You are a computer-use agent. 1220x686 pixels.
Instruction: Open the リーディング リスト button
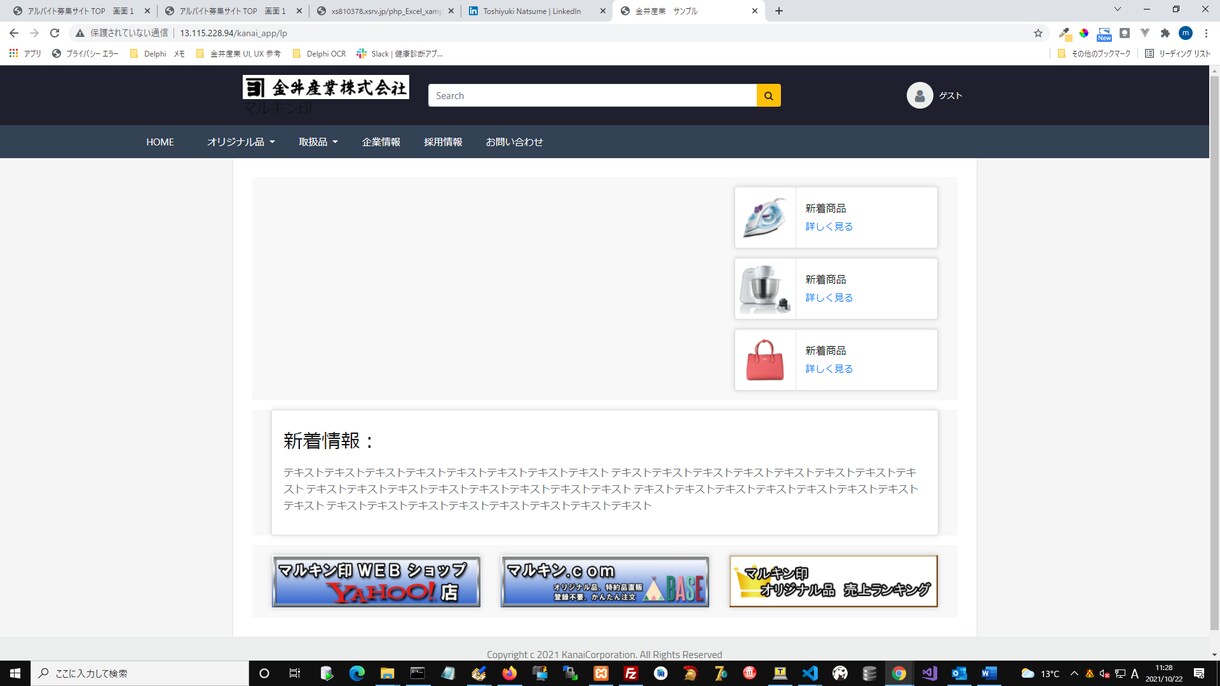(x=1177, y=54)
